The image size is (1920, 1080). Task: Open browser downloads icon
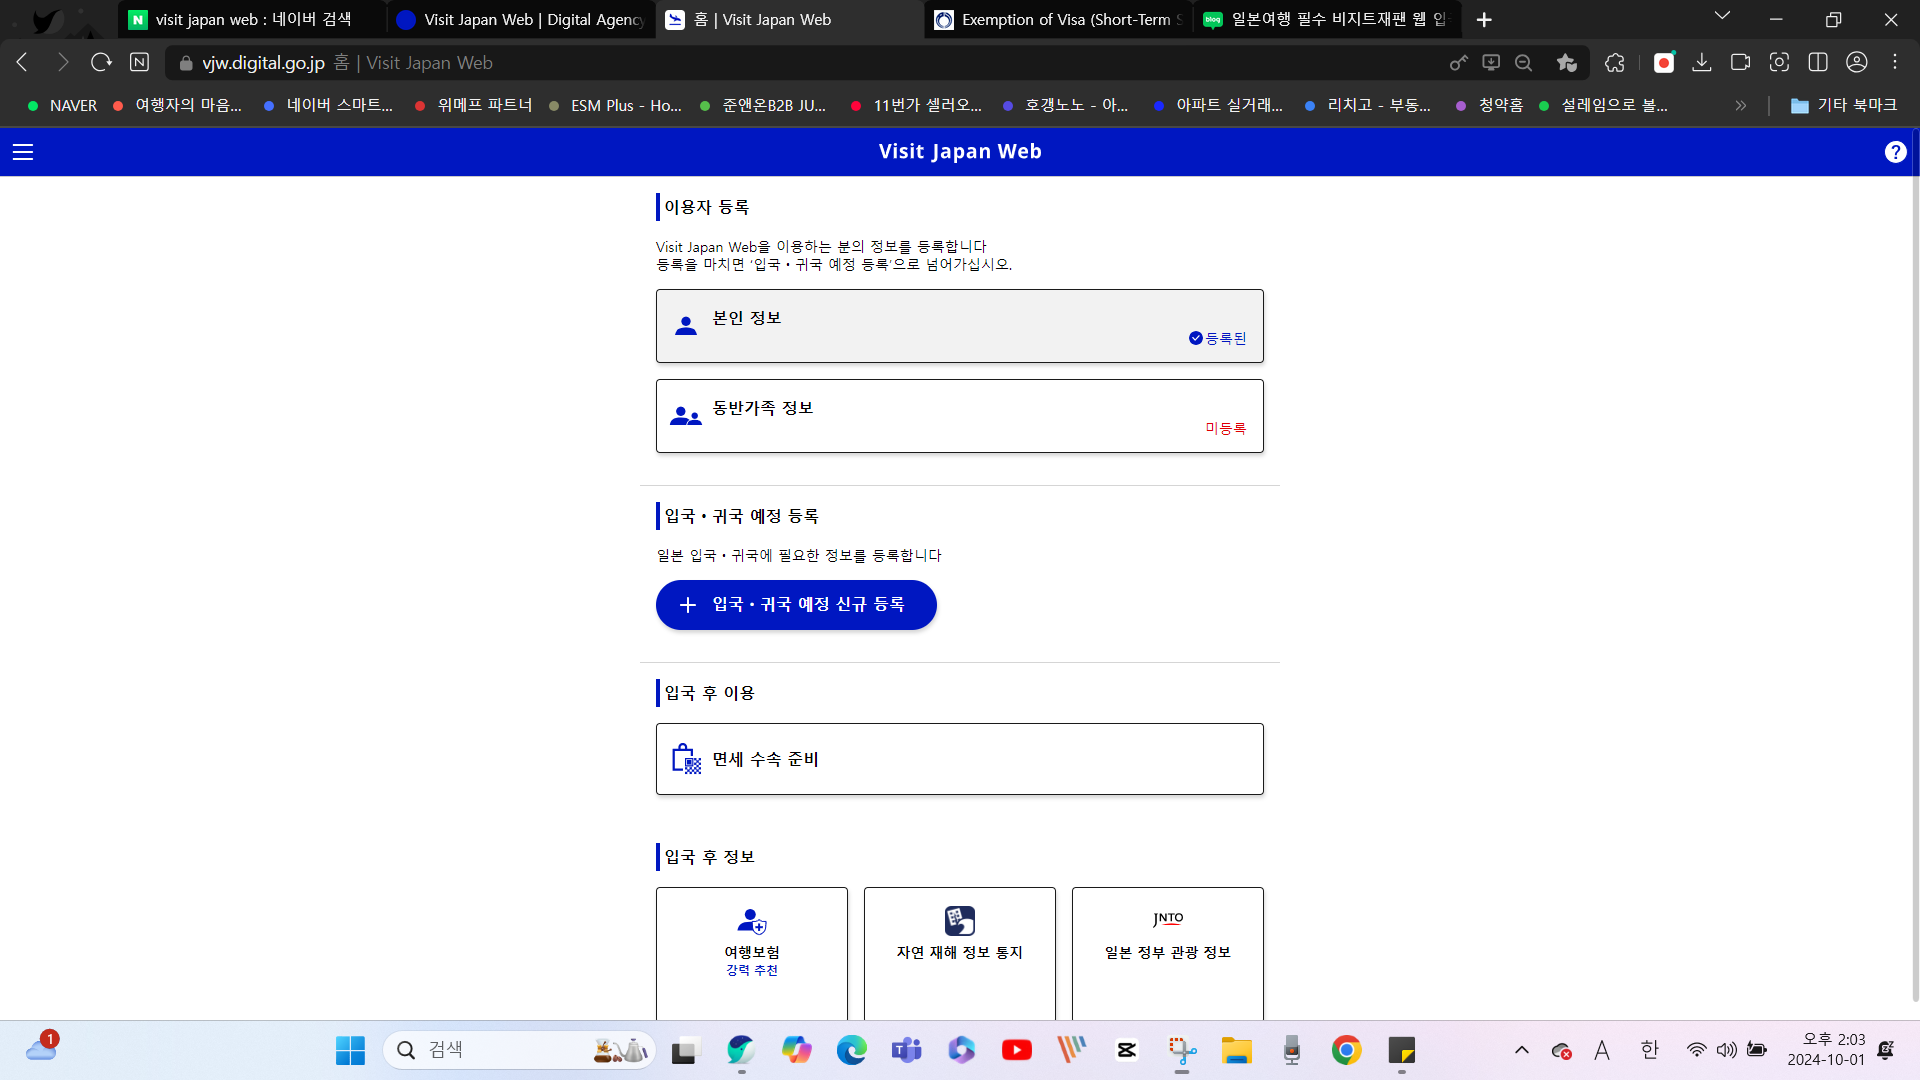(x=1701, y=63)
